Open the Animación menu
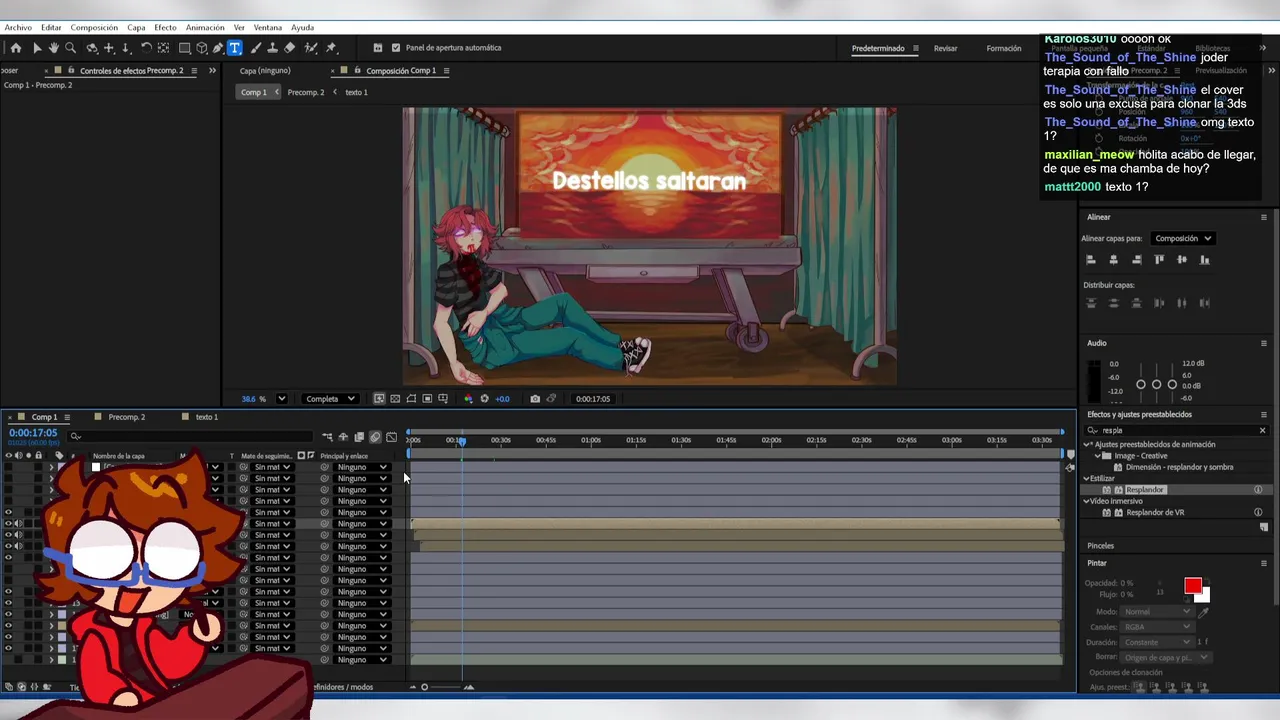Image resolution: width=1280 pixels, height=720 pixels. point(205,28)
